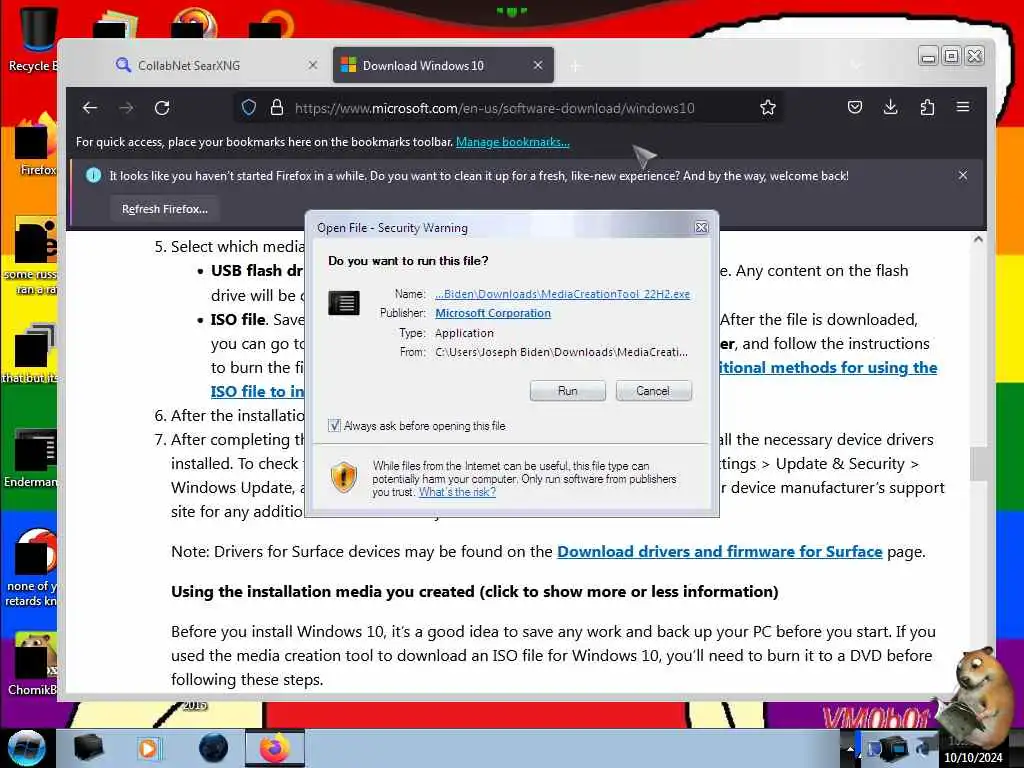Go back using Firefox back arrow
1024x768 pixels.
tap(90, 108)
